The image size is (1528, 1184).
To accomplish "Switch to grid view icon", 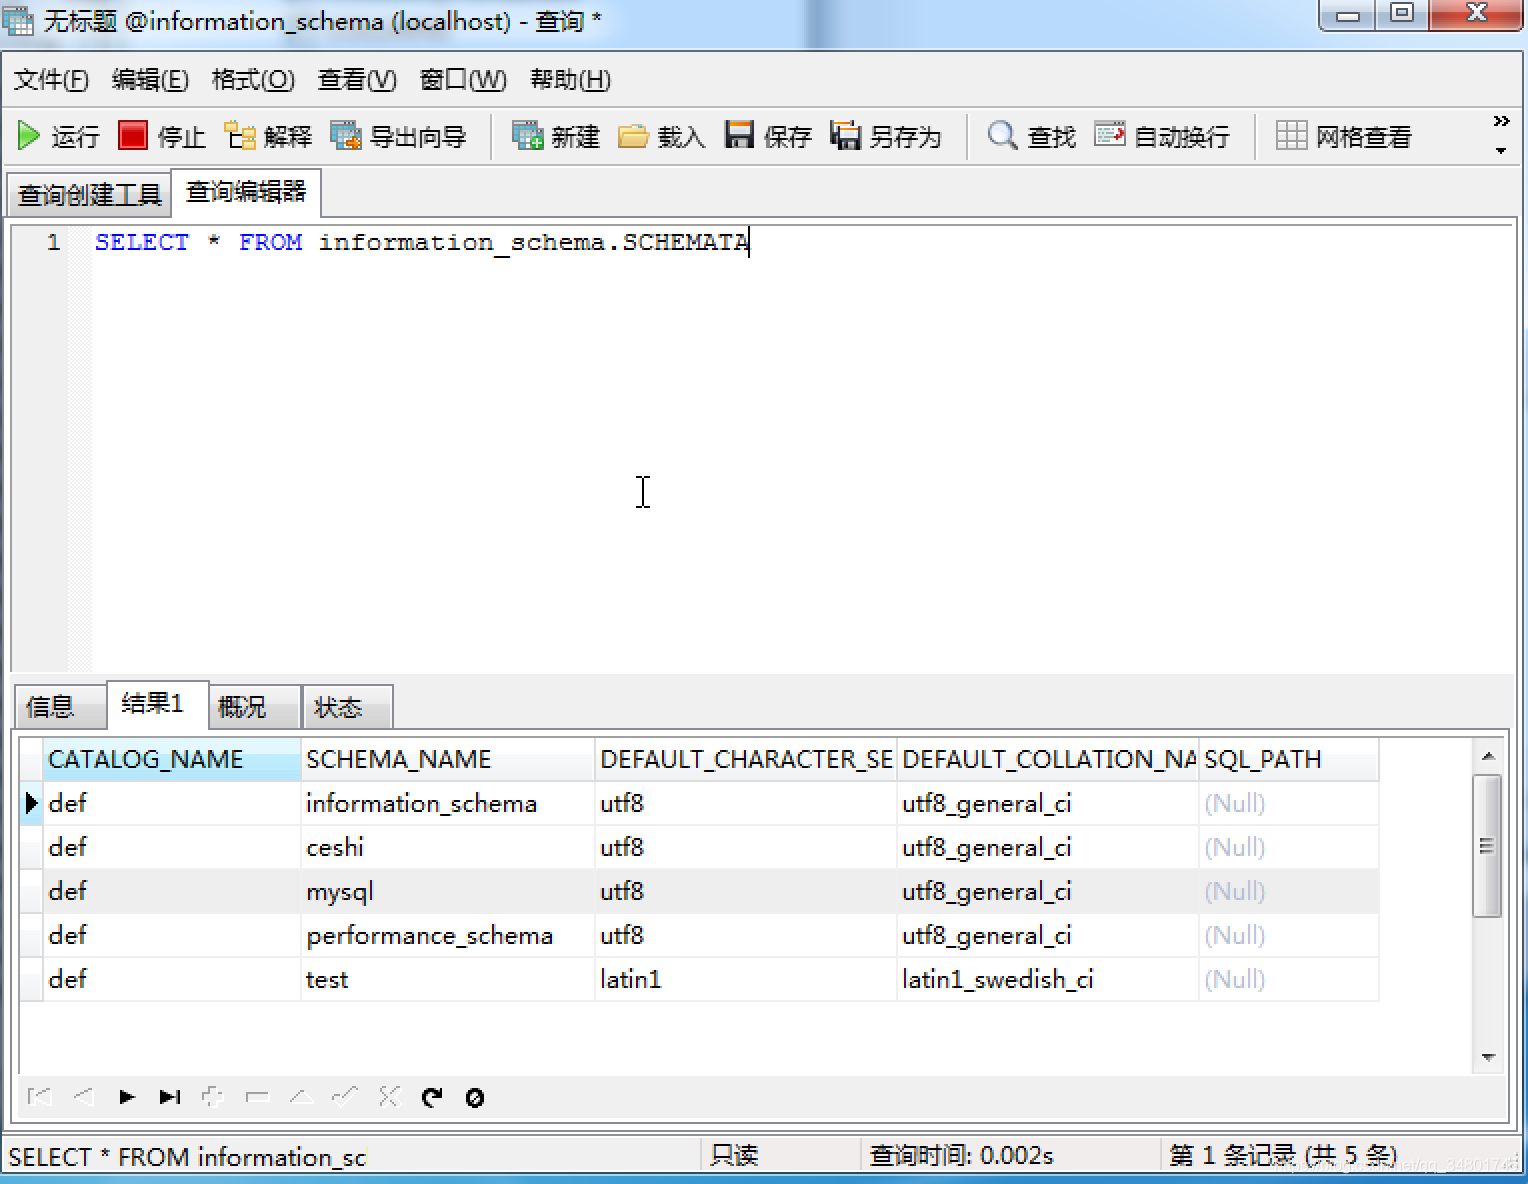I will tap(1291, 135).
